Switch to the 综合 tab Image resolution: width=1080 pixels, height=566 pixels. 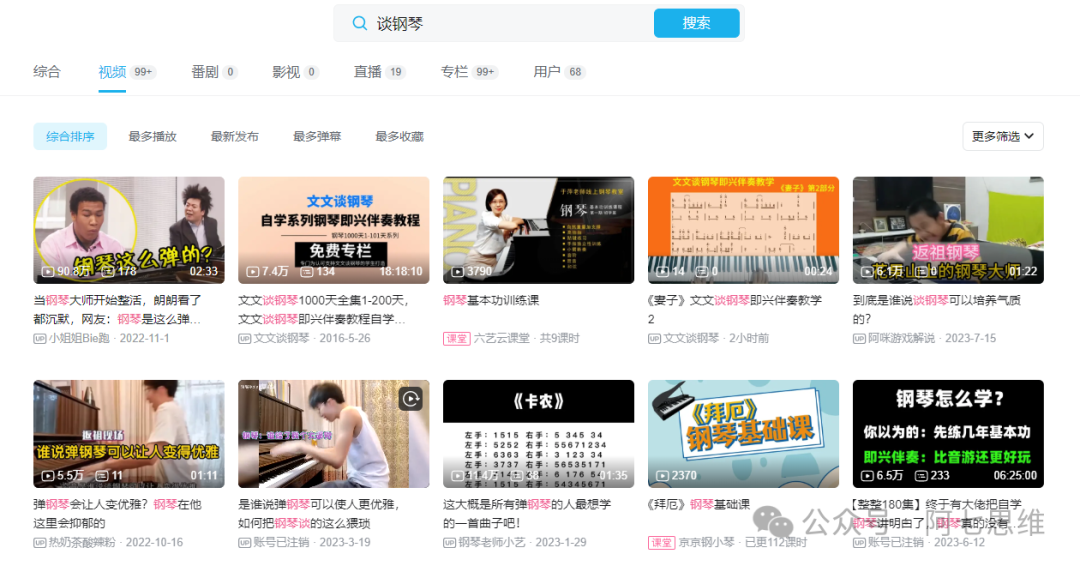click(47, 72)
